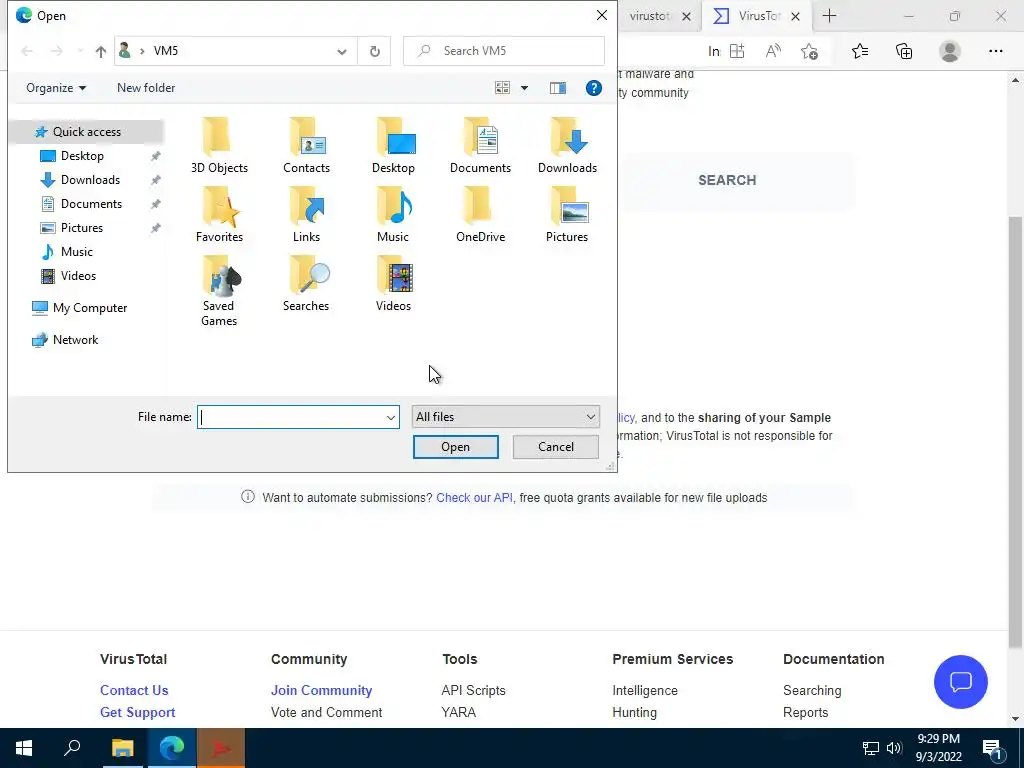Refresh the VM5 folder view

pyautogui.click(x=374, y=51)
